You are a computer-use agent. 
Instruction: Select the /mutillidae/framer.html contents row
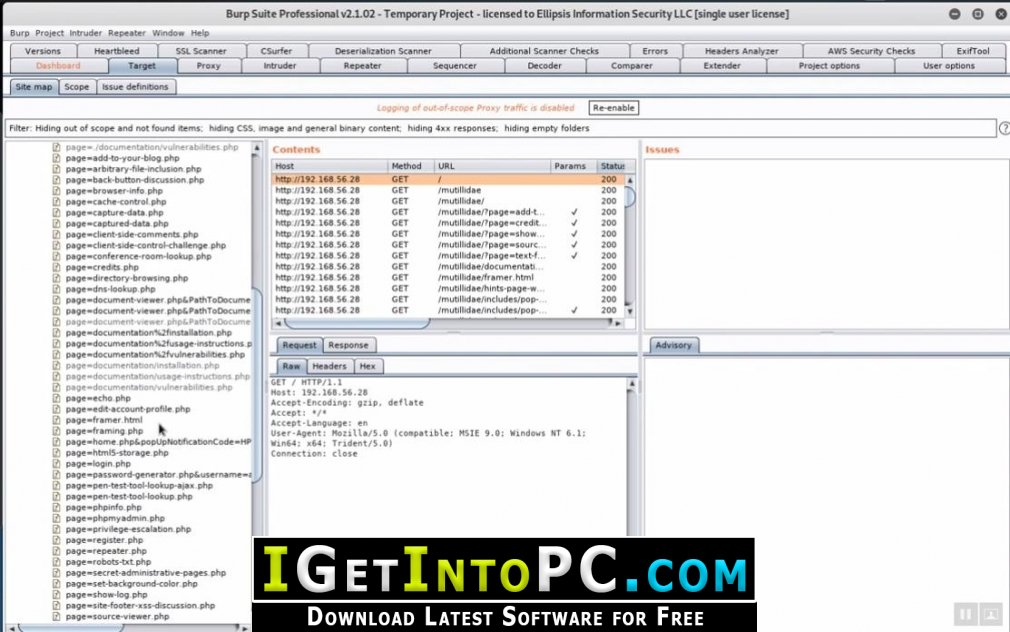pyautogui.click(x=448, y=278)
